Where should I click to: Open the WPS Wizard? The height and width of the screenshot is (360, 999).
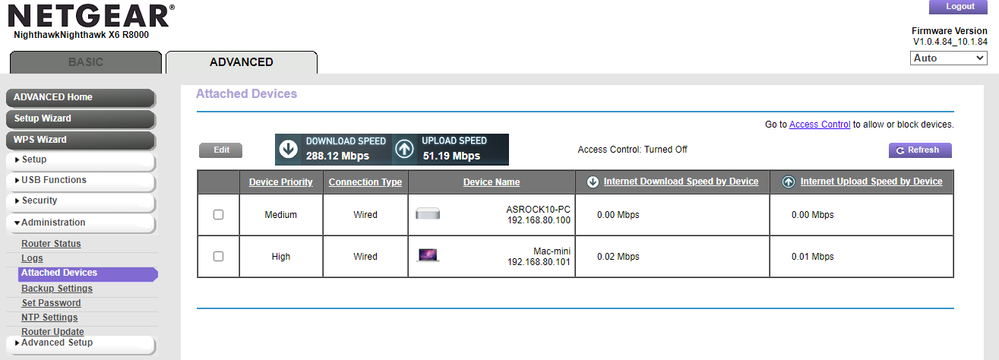[80, 140]
